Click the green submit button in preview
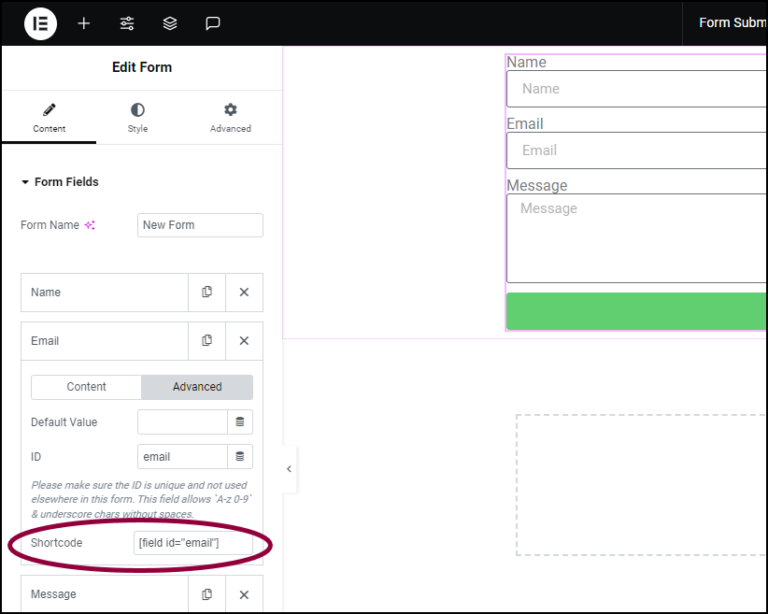The width and height of the screenshot is (768, 614). [x=636, y=311]
